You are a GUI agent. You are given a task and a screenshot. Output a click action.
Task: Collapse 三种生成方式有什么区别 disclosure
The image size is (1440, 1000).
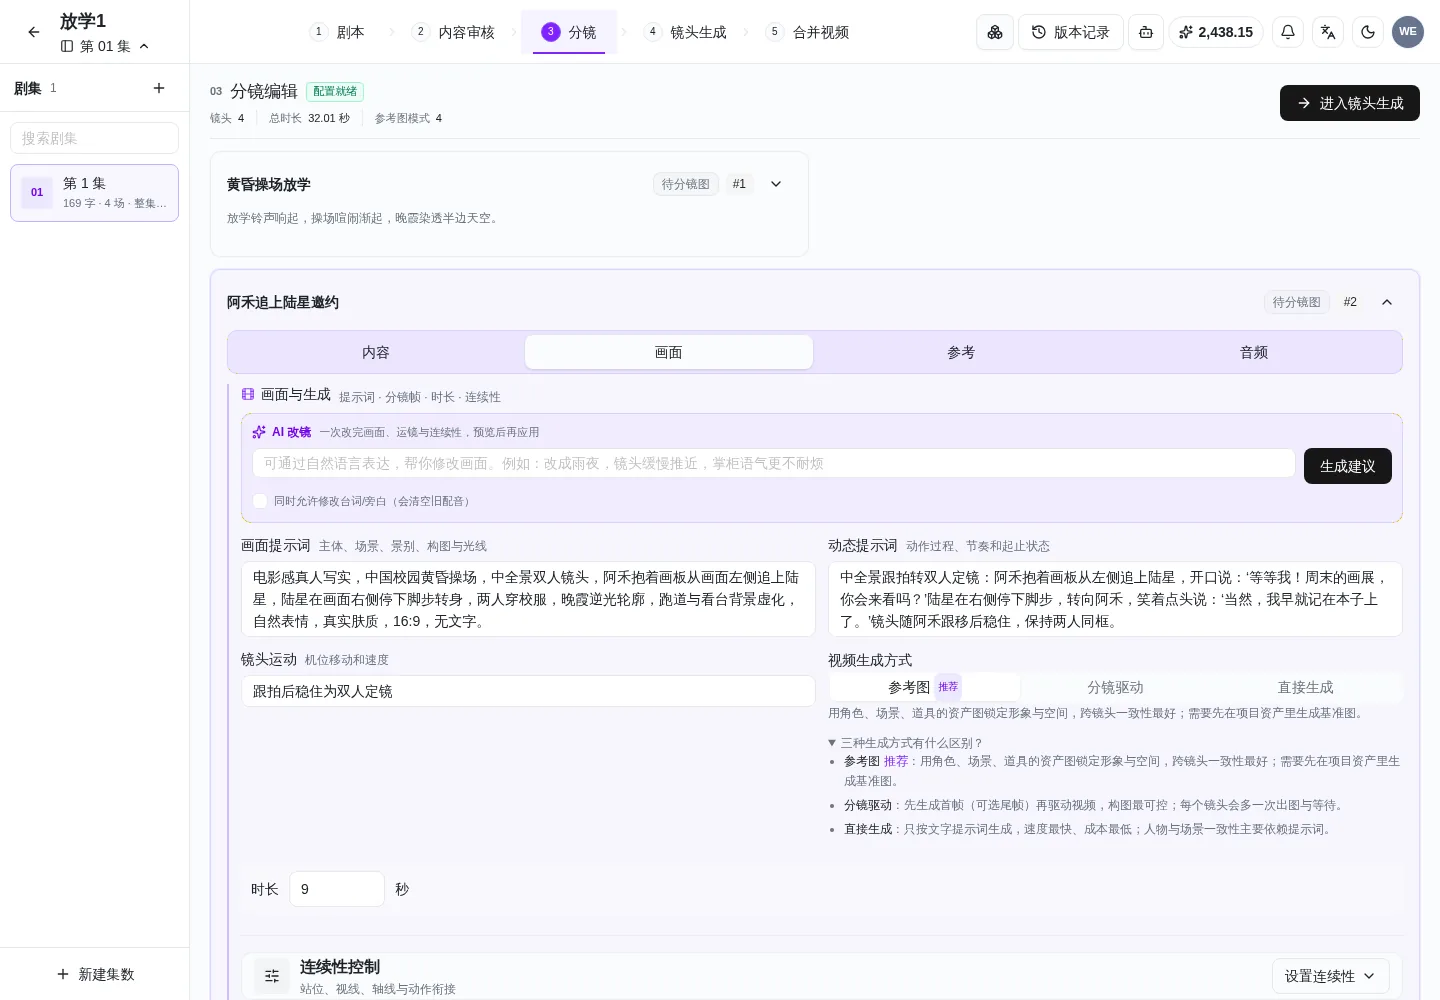pyautogui.click(x=905, y=743)
